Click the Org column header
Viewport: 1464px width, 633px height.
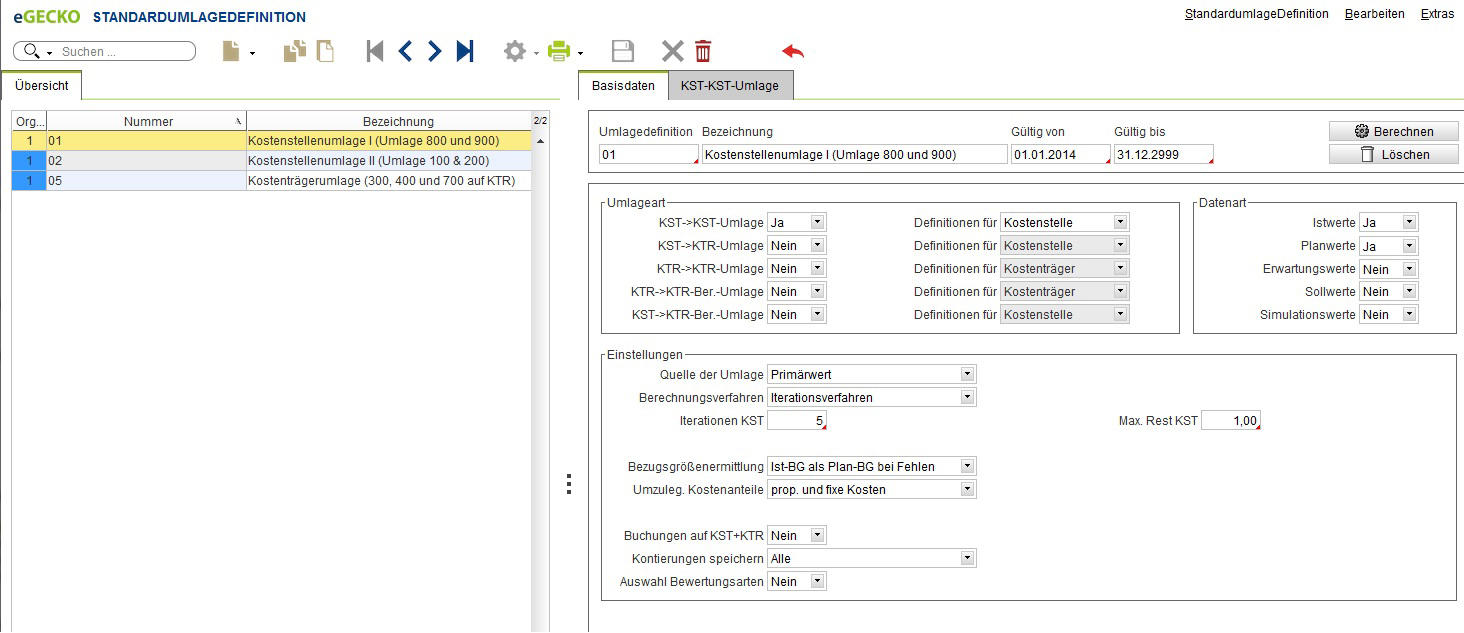[x=29, y=121]
